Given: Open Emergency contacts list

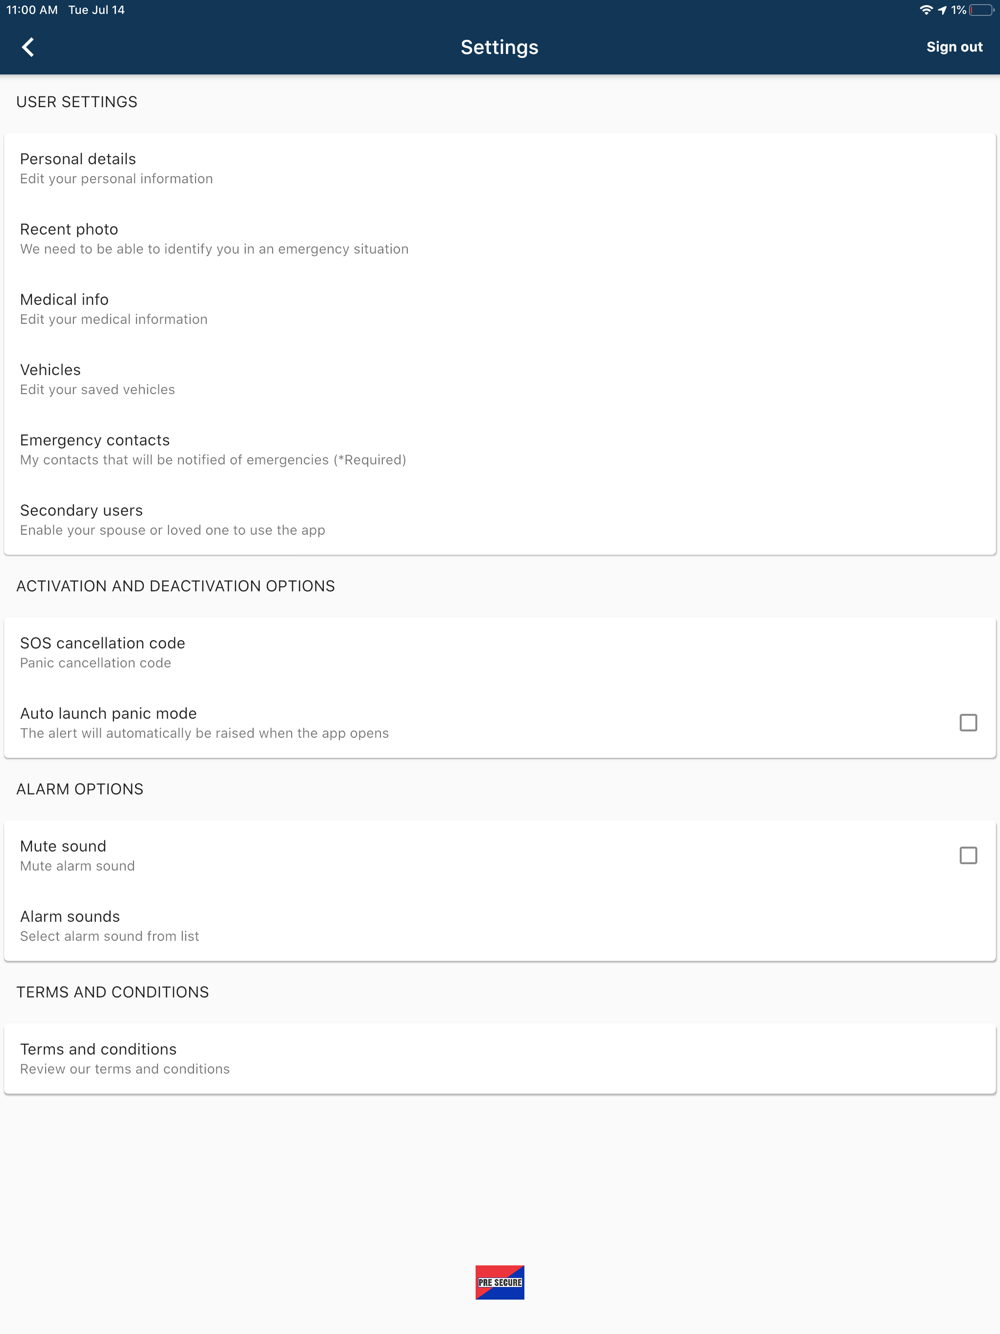Looking at the screenshot, I should coord(500,449).
